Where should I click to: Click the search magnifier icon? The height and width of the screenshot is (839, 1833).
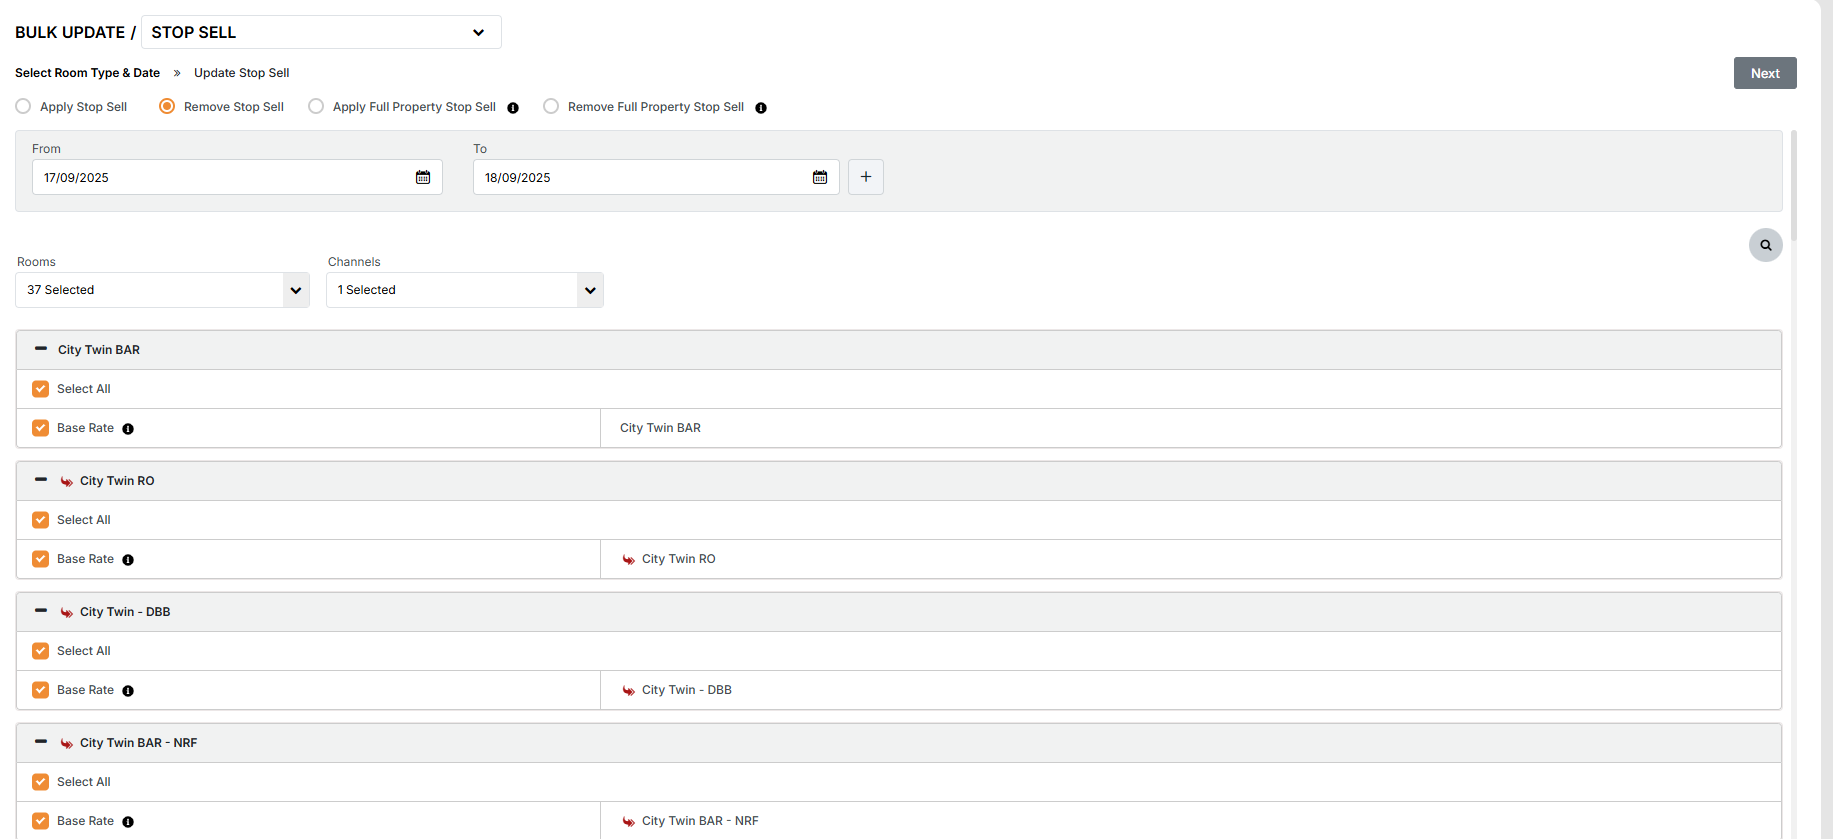coord(1765,245)
